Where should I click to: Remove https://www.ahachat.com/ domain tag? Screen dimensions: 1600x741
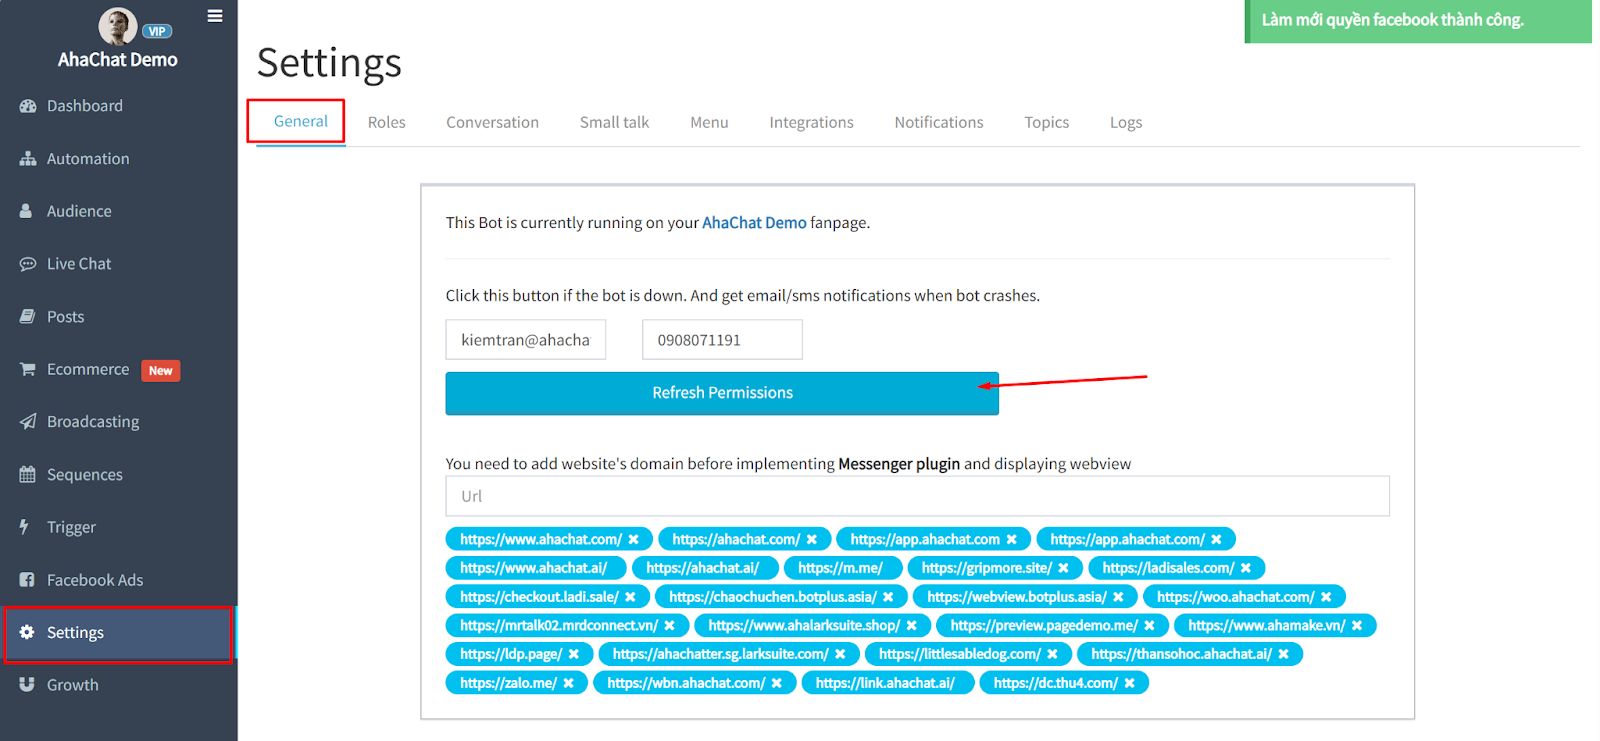pos(634,540)
